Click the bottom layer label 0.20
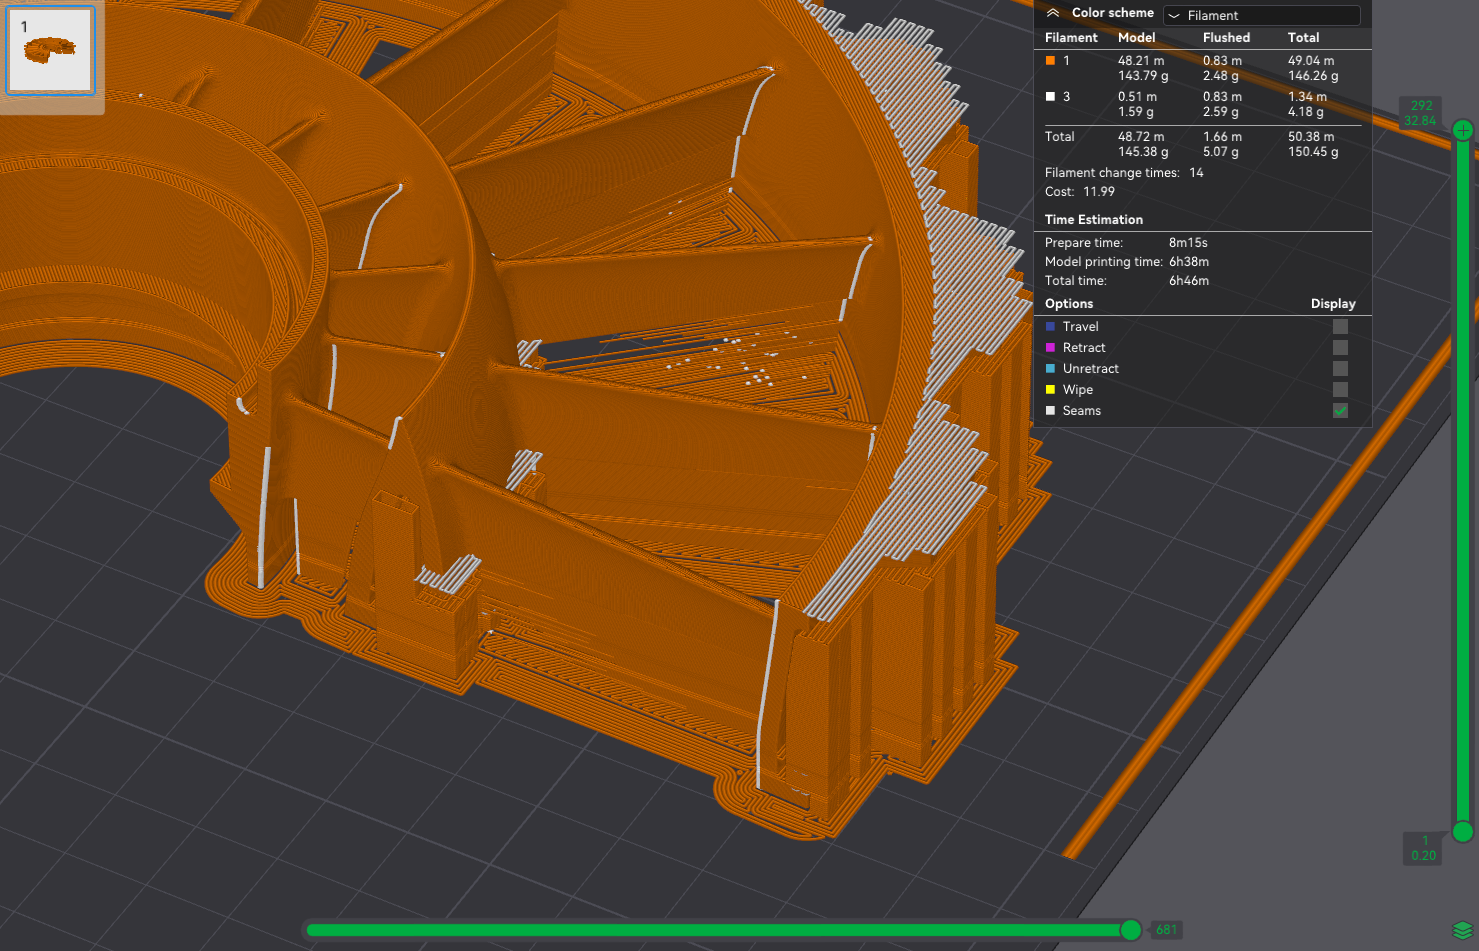The width and height of the screenshot is (1479, 951). coord(1423,856)
